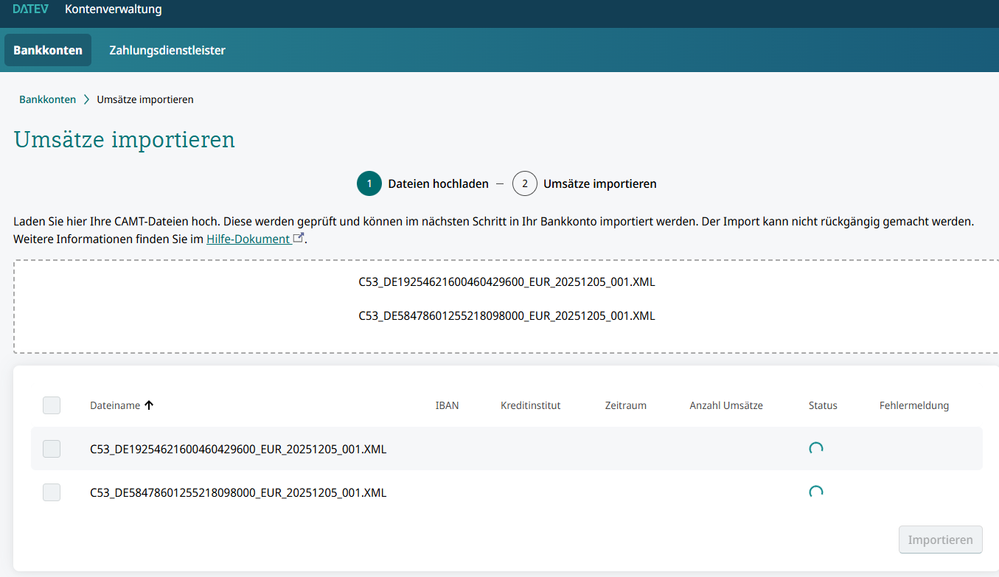
Task: Click the Fehlermeldung column header
Action: click(x=913, y=404)
